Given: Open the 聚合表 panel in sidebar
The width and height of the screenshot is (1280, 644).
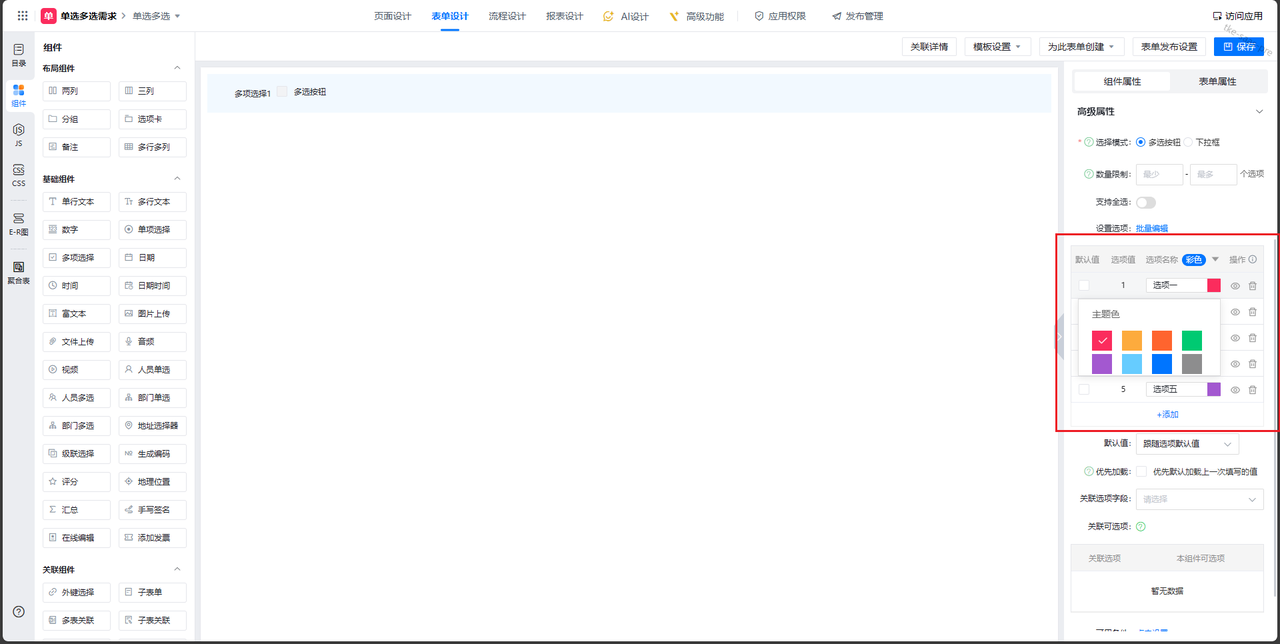Looking at the screenshot, I should pyautogui.click(x=18, y=271).
